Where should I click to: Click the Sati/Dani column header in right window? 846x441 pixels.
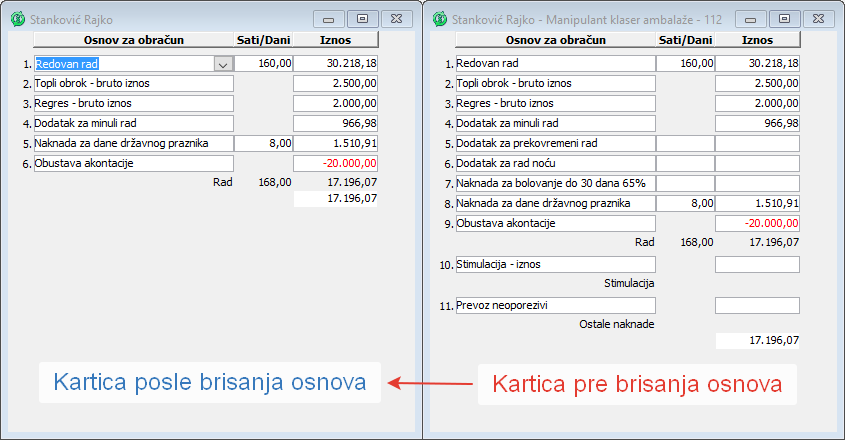tap(686, 39)
